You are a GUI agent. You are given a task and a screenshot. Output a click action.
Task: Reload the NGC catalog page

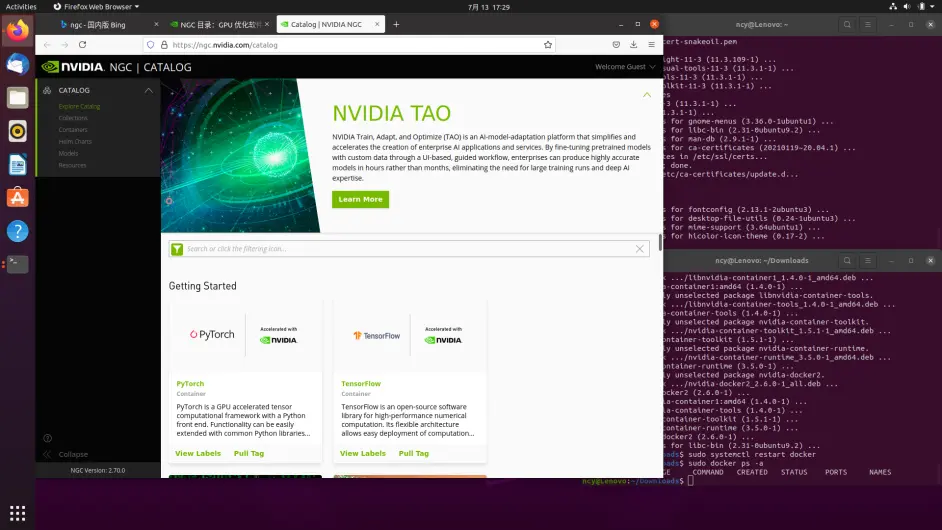coord(82,45)
